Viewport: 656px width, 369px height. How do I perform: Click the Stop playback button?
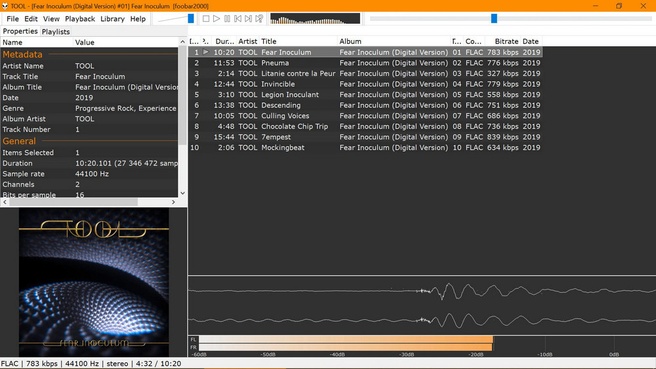(206, 18)
